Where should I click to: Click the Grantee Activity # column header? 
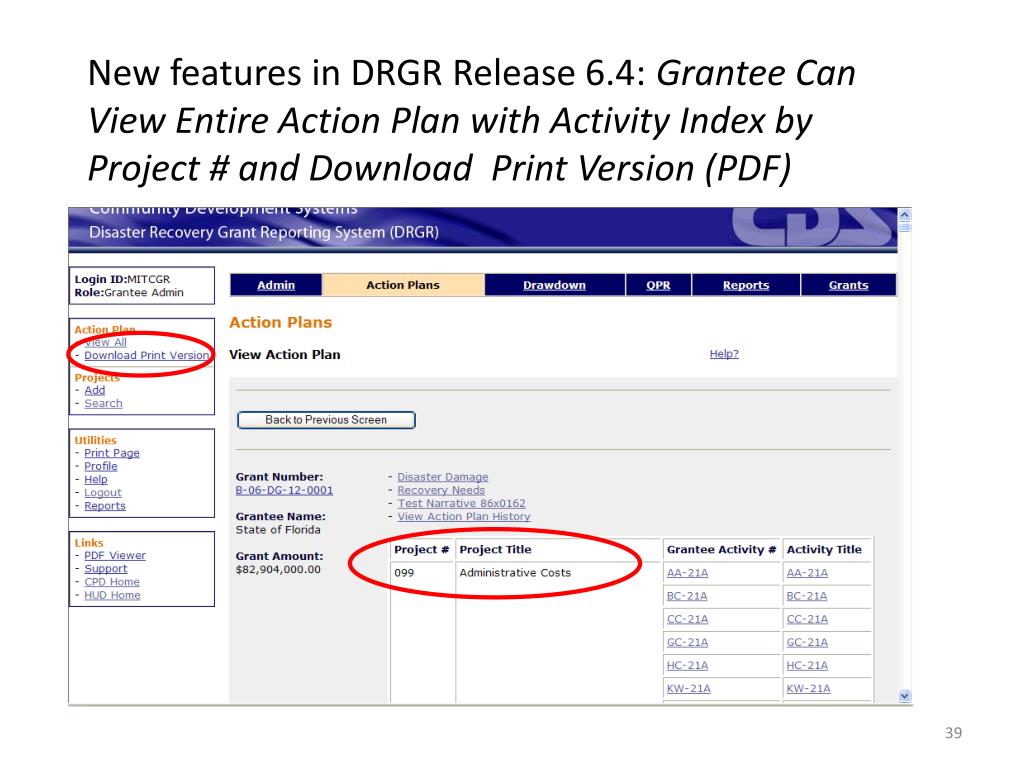[x=721, y=549]
